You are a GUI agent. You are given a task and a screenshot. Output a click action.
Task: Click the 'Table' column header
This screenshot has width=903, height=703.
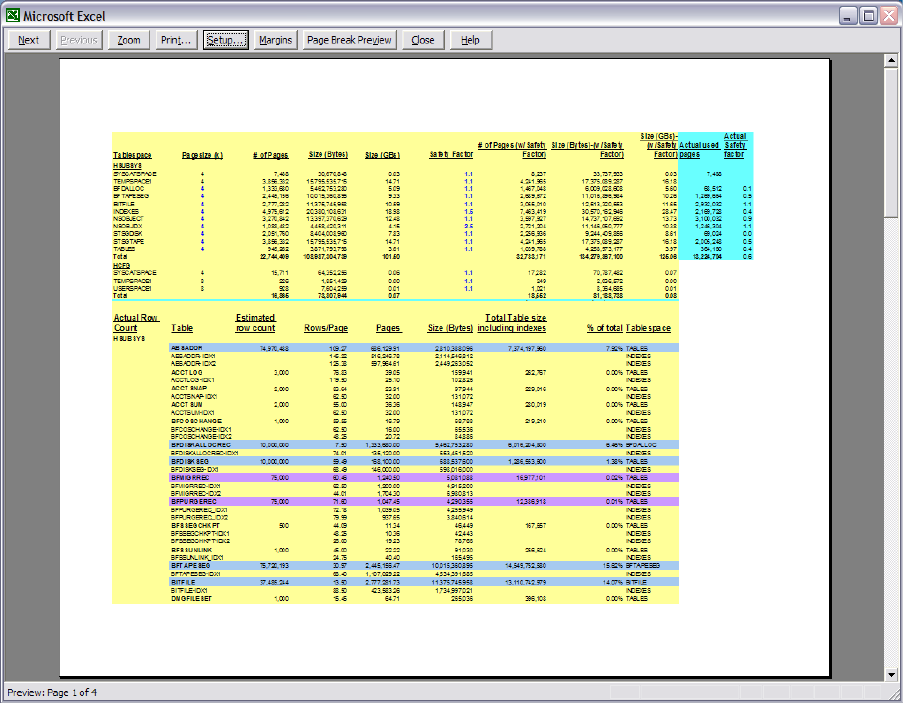(182, 328)
